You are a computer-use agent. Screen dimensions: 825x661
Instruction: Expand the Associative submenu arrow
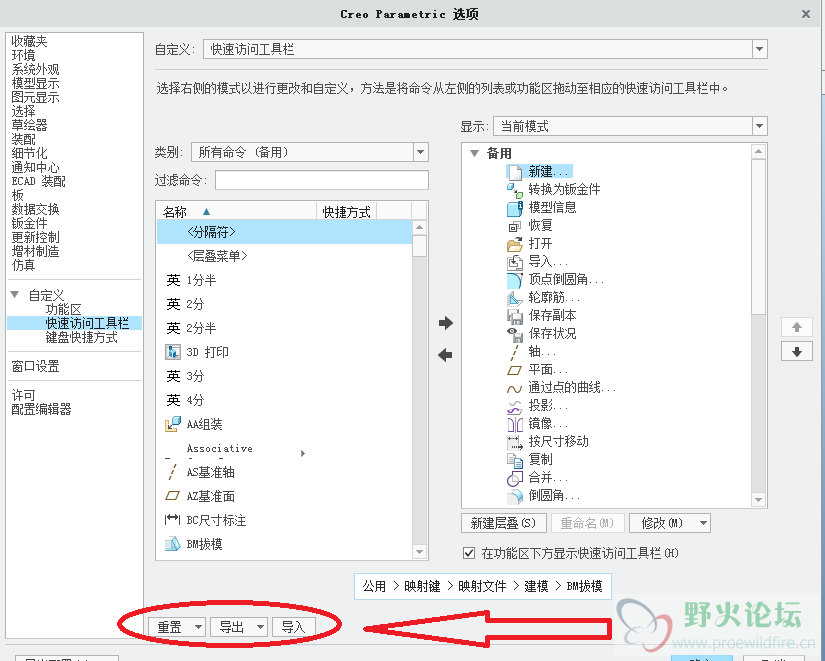pos(303,453)
